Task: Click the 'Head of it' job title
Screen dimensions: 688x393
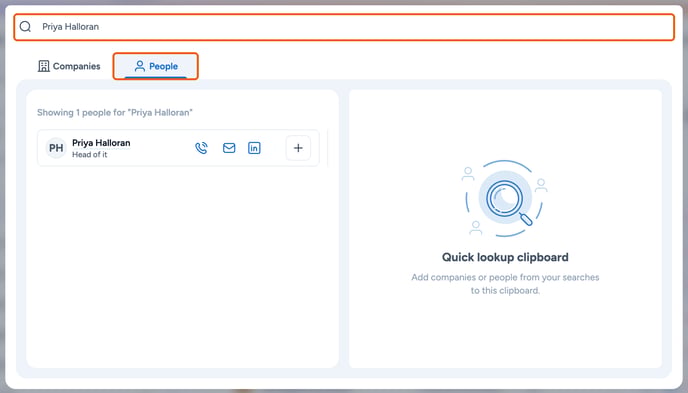Action: point(90,154)
